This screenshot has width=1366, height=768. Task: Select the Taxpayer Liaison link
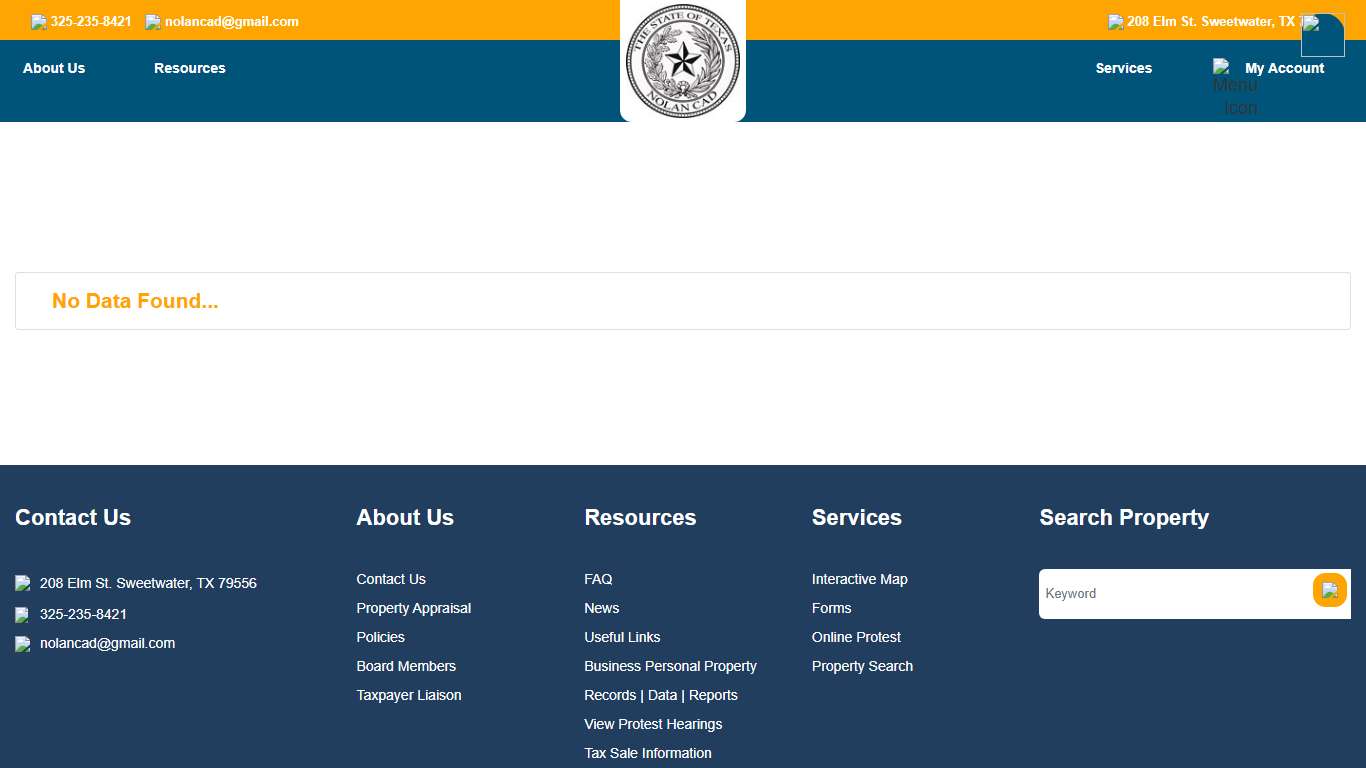tap(409, 695)
